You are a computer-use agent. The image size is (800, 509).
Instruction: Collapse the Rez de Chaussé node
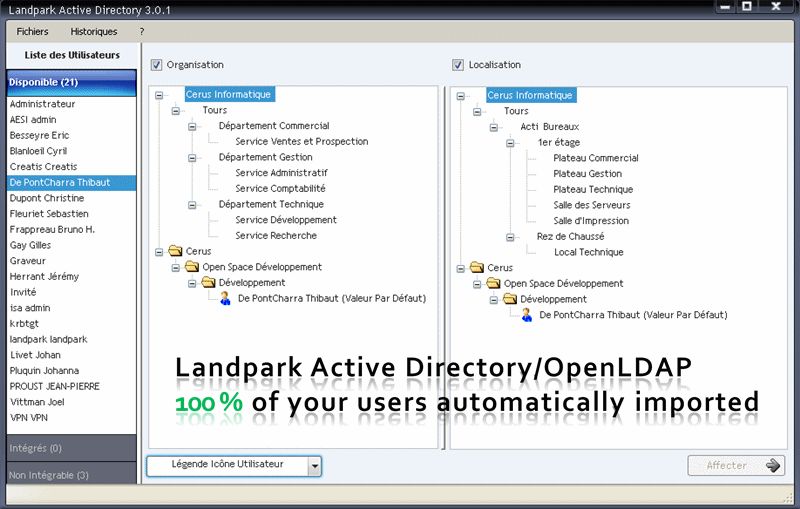(510, 237)
